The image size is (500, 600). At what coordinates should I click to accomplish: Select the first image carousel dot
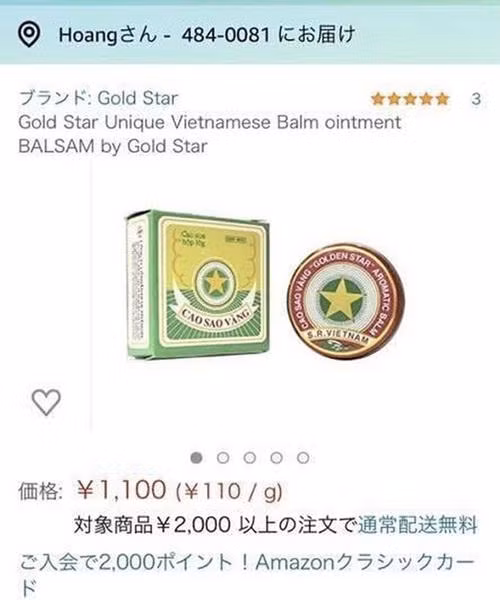196,457
